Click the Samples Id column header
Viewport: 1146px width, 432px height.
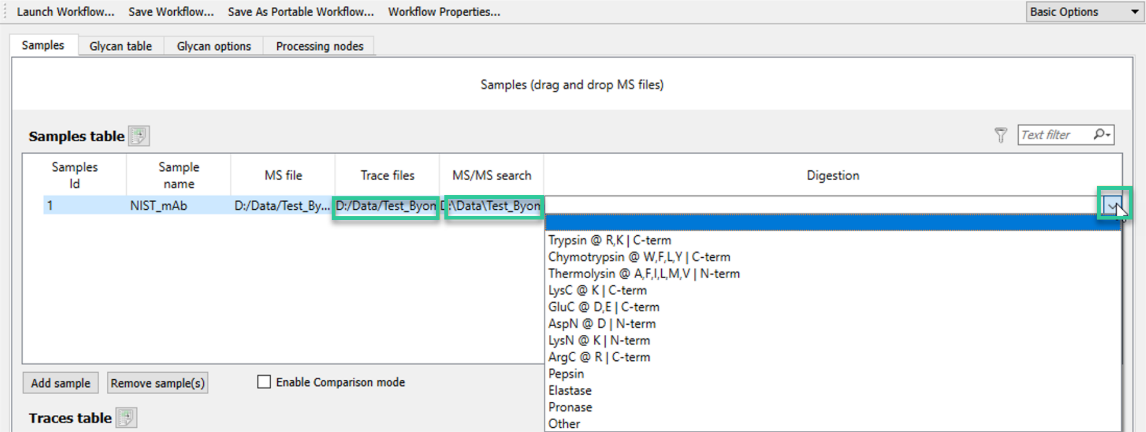75,175
